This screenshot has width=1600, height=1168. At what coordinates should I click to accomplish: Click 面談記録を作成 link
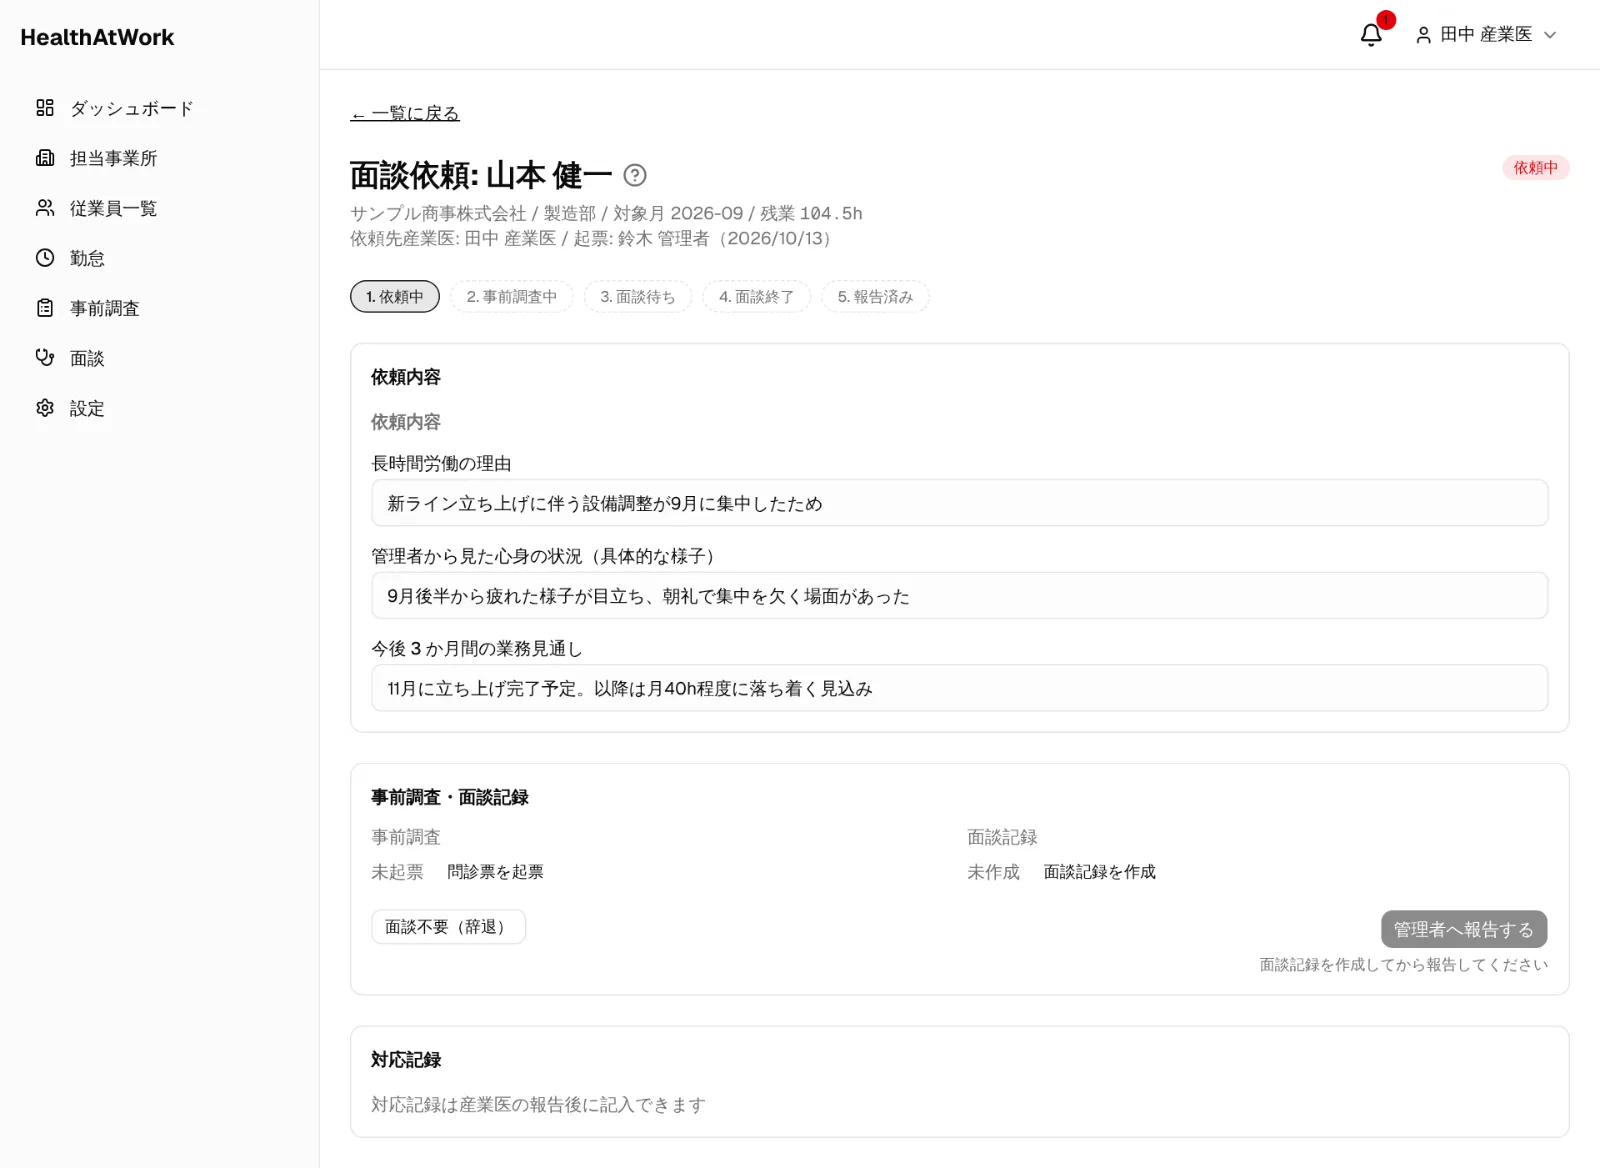point(1100,872)
